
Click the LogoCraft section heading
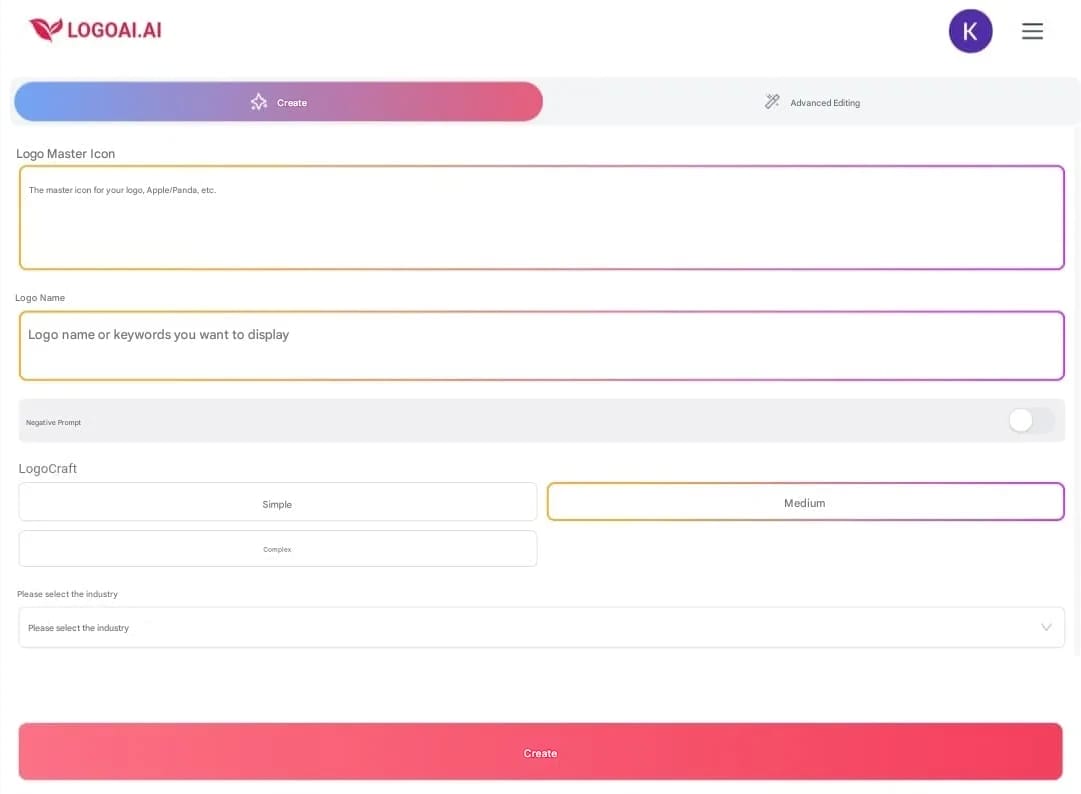tap(47, 468)
